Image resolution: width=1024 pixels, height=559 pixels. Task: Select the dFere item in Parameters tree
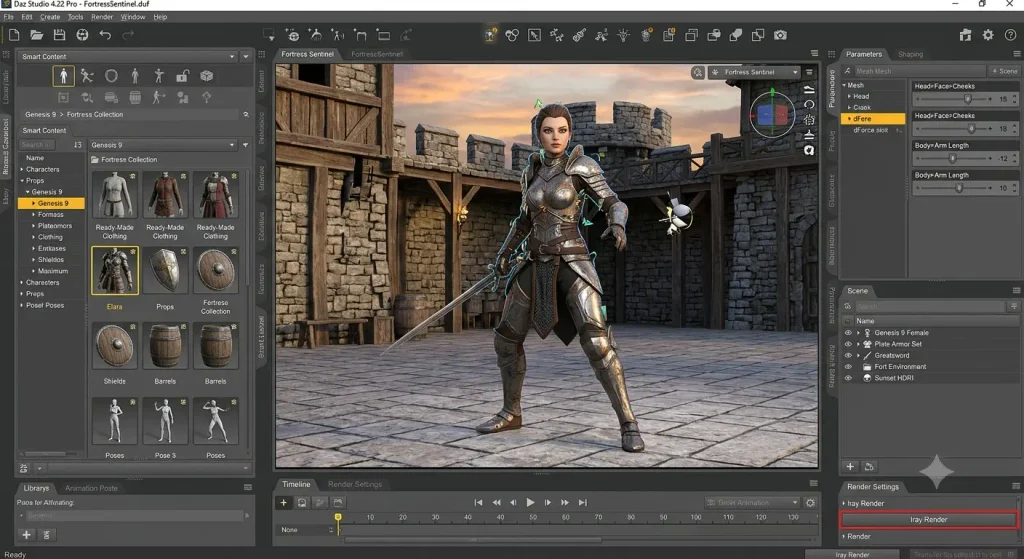click(x=874, y=119)
